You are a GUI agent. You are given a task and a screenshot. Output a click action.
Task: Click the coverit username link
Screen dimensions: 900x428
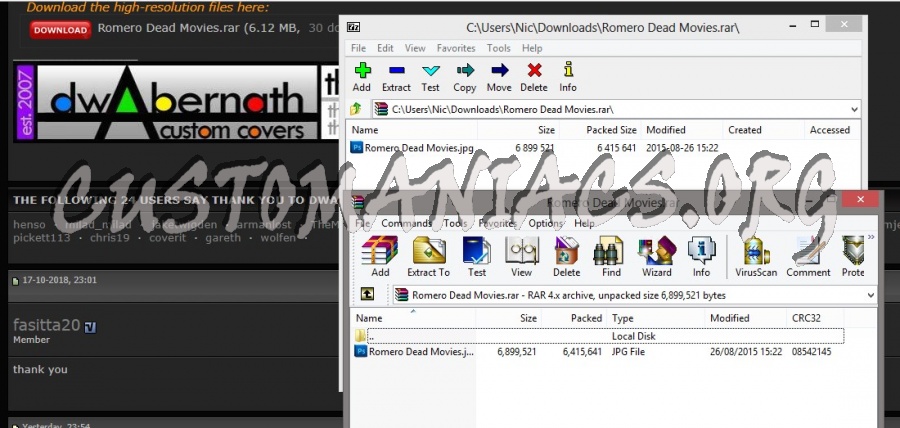(168, 238)
